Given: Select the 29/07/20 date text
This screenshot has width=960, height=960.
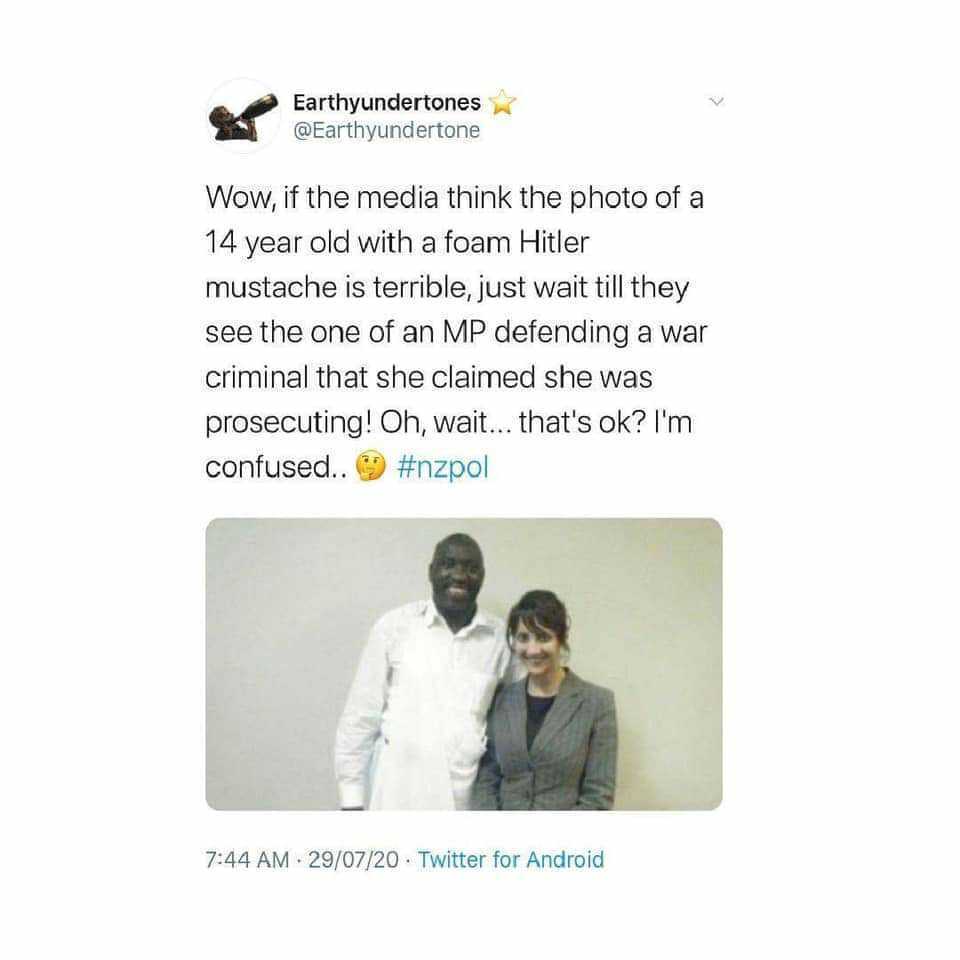Looking at the screenshot, I should 353,860.
